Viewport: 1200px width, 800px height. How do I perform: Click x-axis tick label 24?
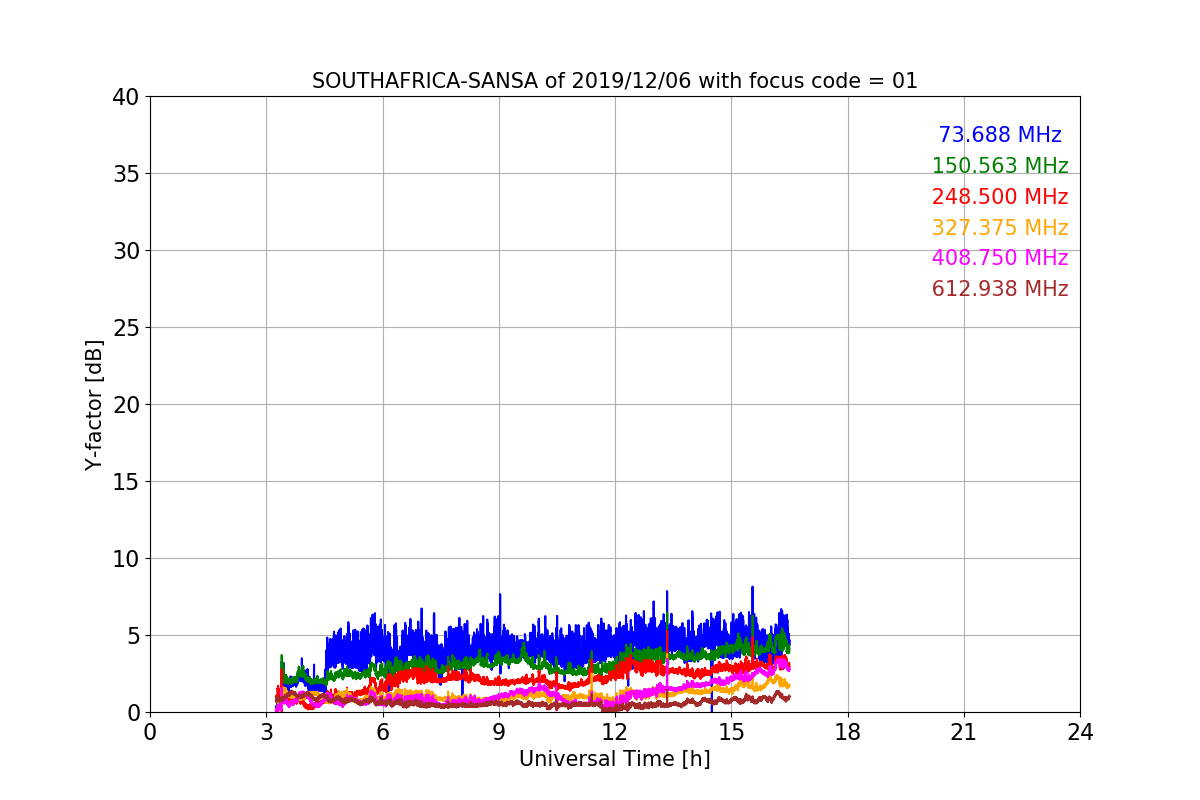coord(1080,732)
